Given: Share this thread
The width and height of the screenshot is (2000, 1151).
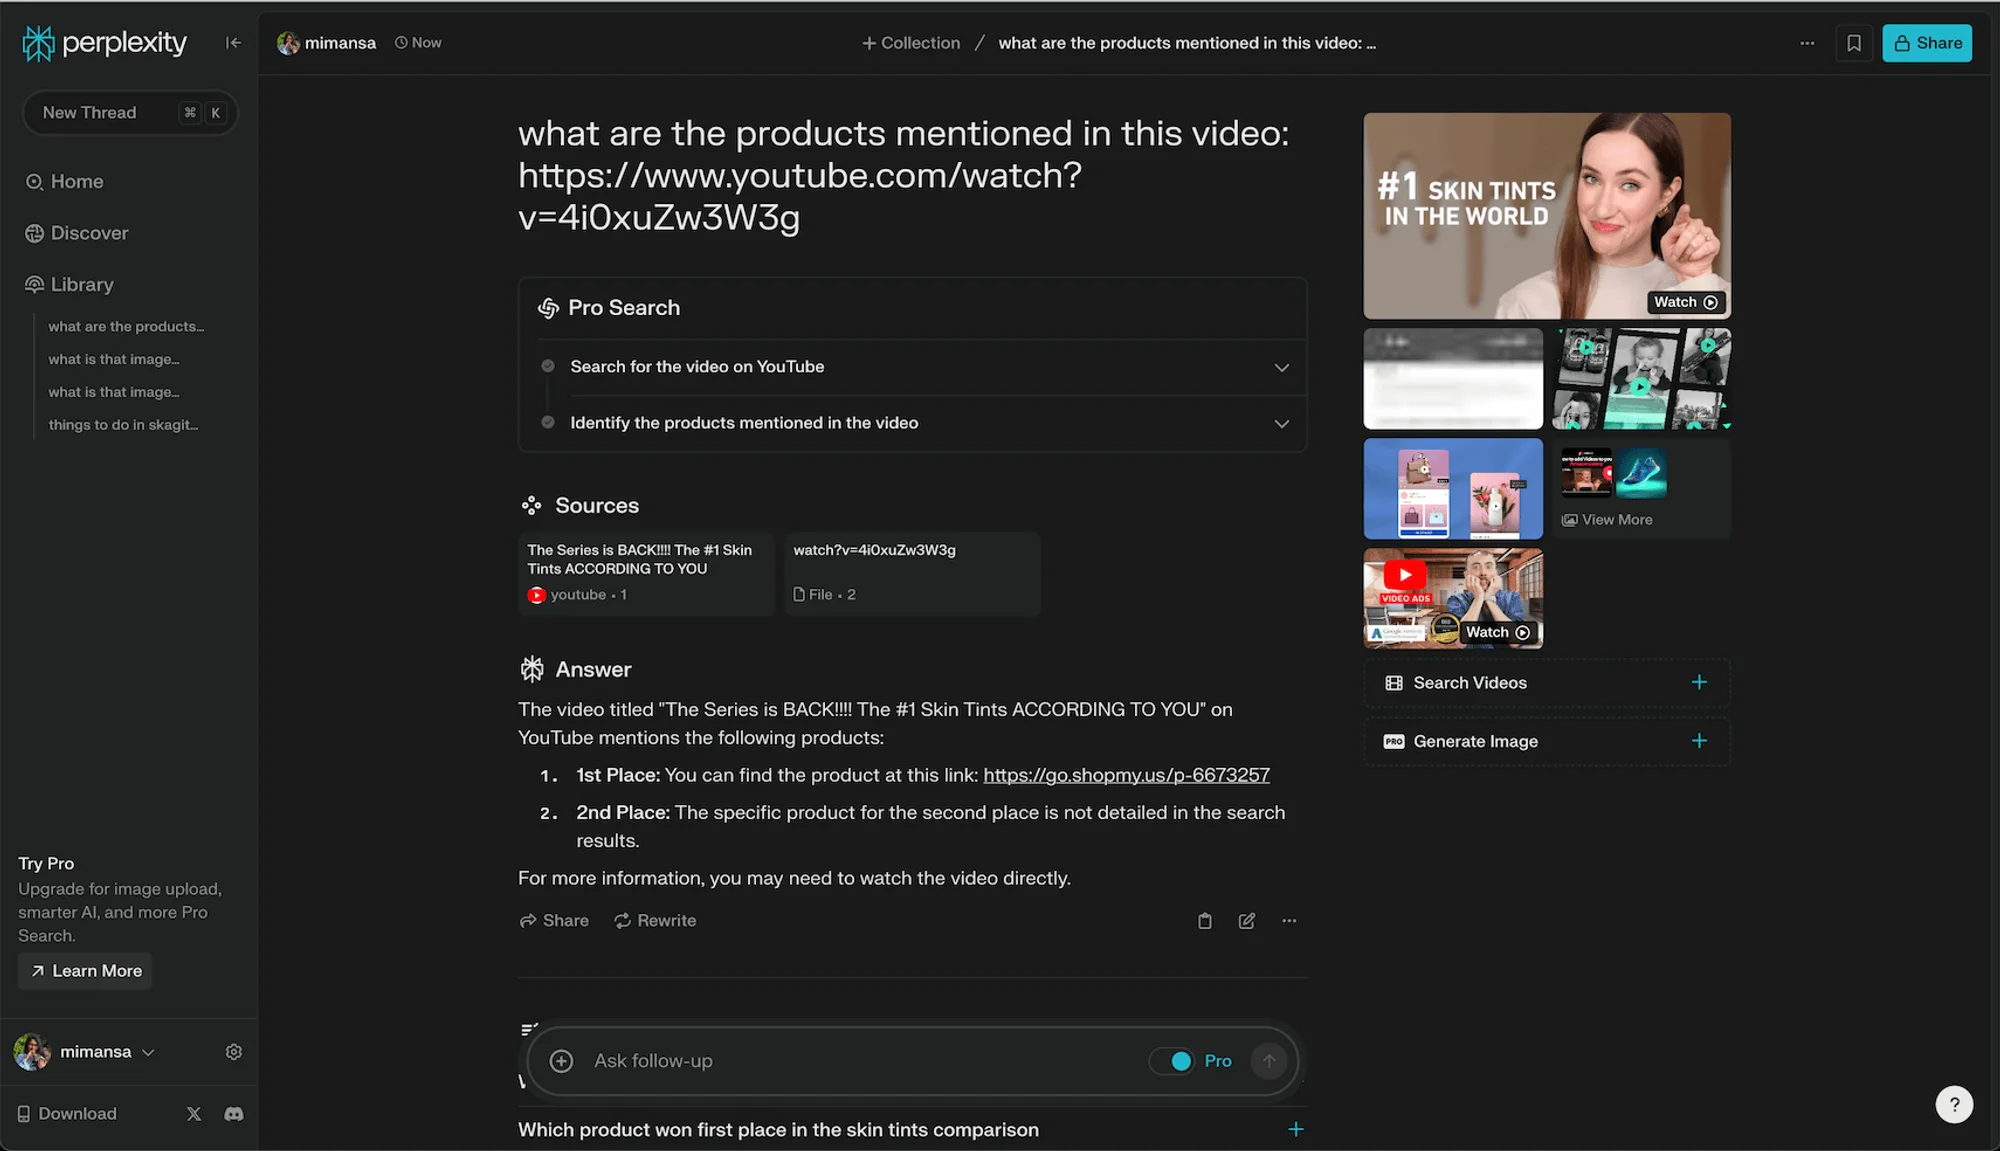Looking at the screenshot, I should point(1925,42).
